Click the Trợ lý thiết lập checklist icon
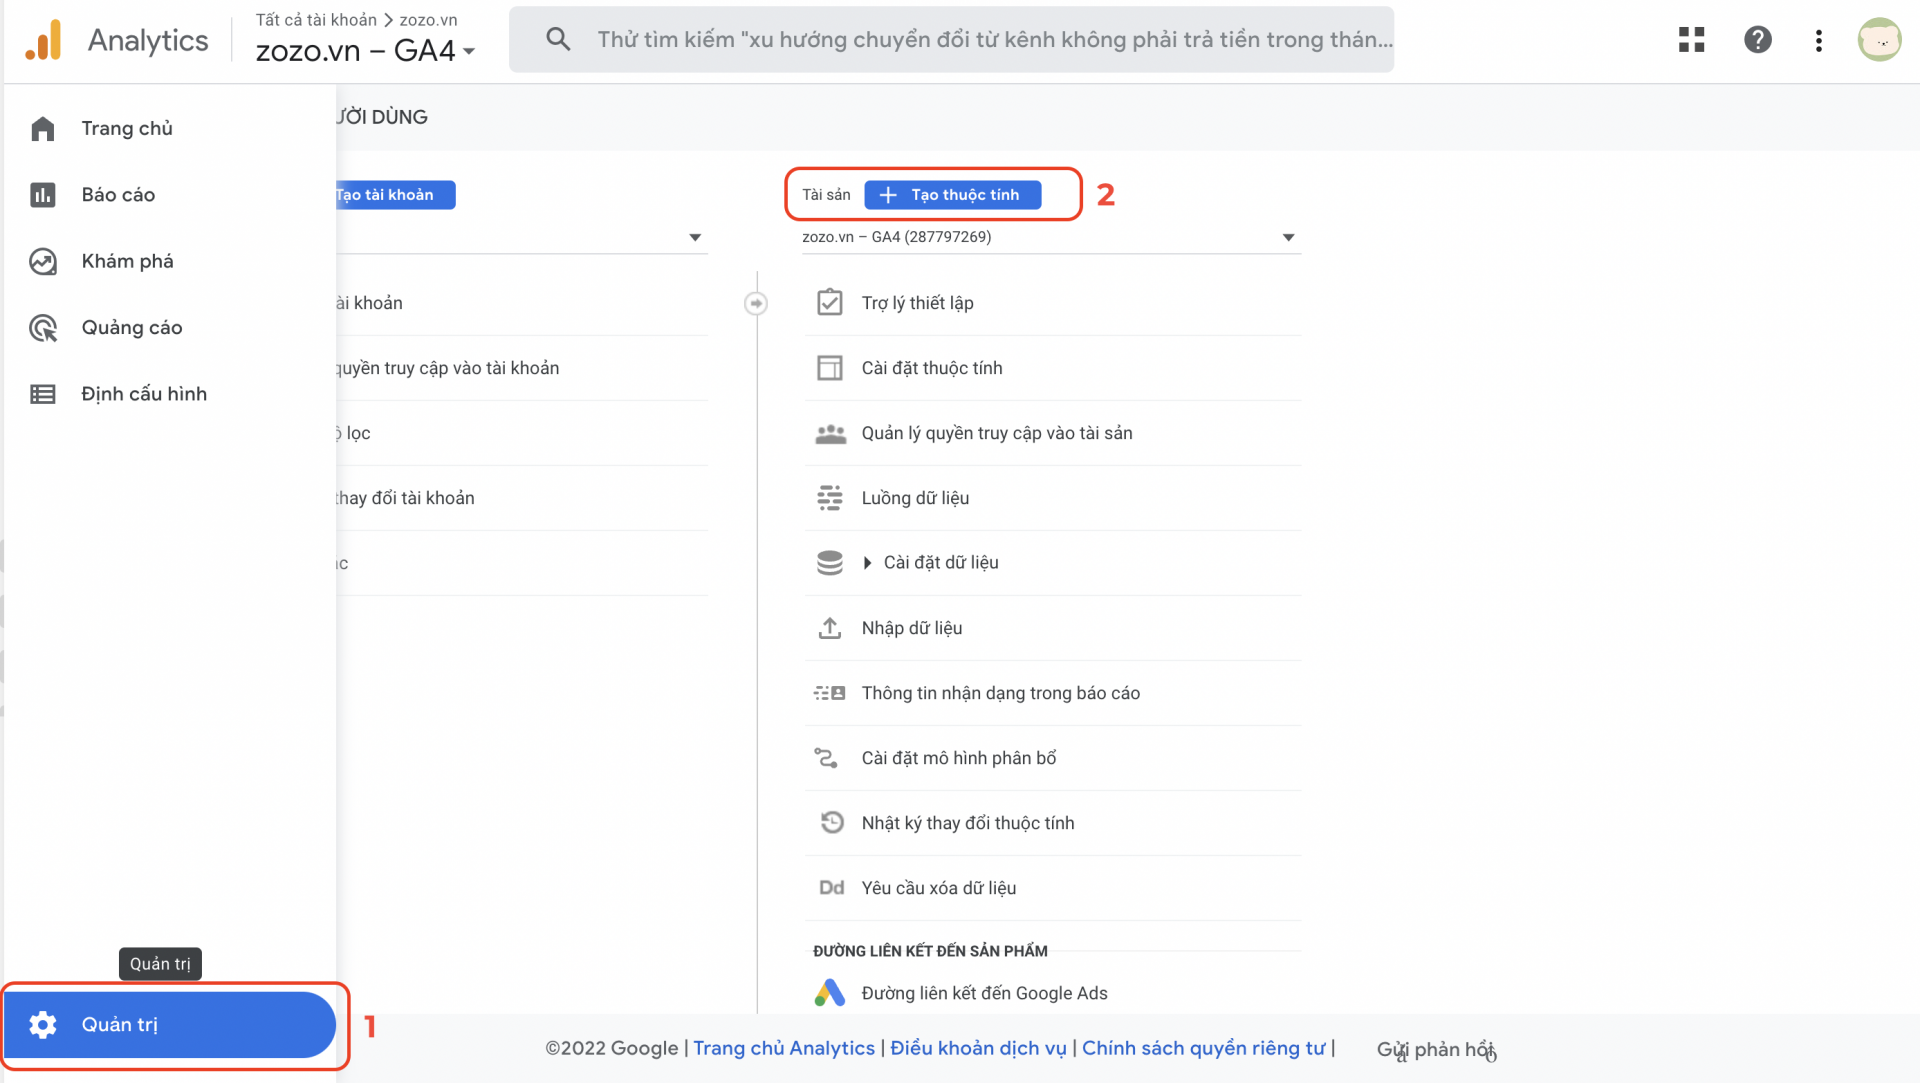The width and height of the screenshot is (1920, 1083). tap(830, 302)
